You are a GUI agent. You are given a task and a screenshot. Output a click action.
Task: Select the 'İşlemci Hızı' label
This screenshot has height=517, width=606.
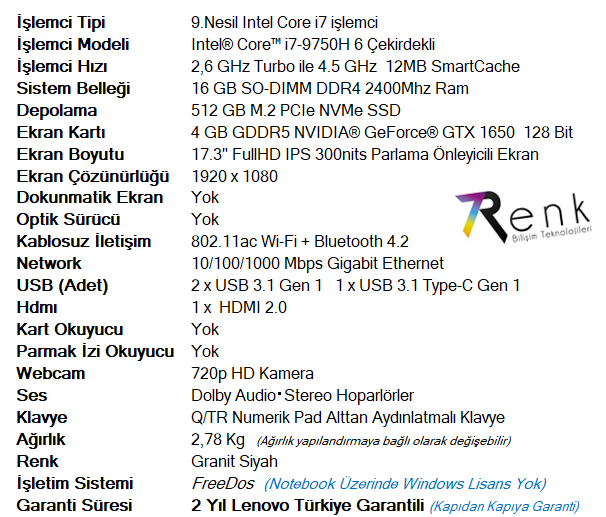pyautogui.click(x=62, y=66)
